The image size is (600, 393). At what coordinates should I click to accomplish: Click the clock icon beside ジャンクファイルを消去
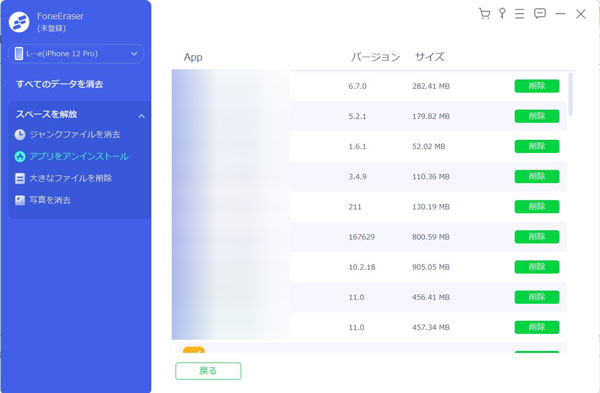coord(20,135)
